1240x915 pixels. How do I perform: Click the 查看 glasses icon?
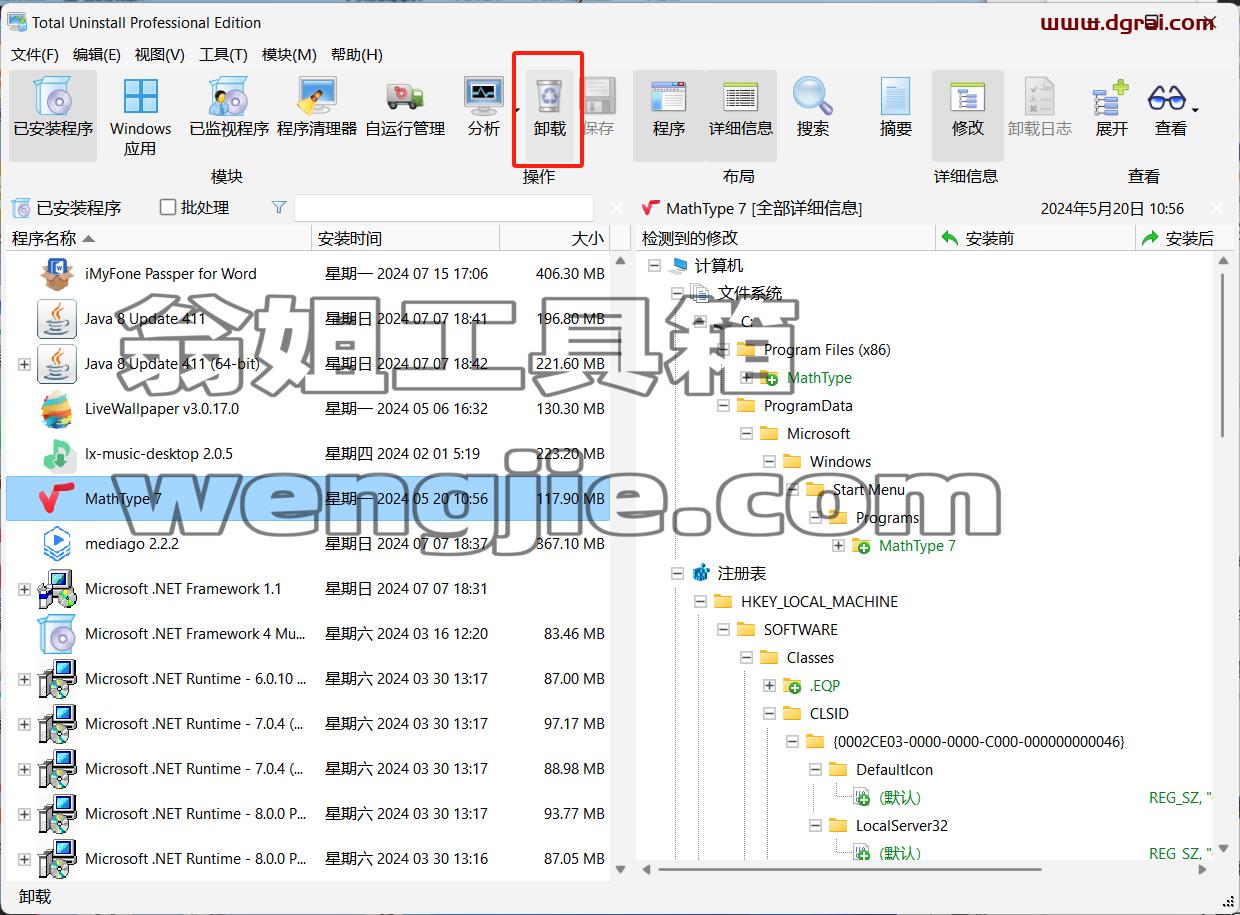(x=1166, y=97)
